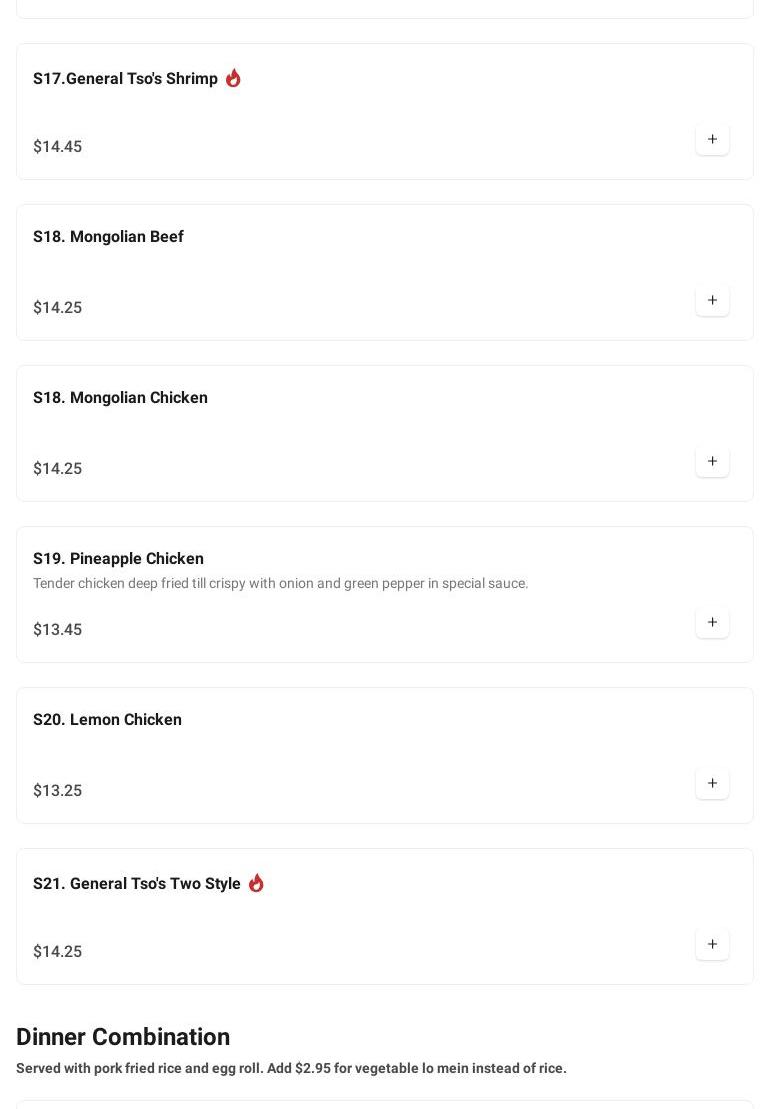Click the spicy flame icon beside General Tso's Shrimp
The height and width of the screenshot is (1109, 770).
click(233, 78)
